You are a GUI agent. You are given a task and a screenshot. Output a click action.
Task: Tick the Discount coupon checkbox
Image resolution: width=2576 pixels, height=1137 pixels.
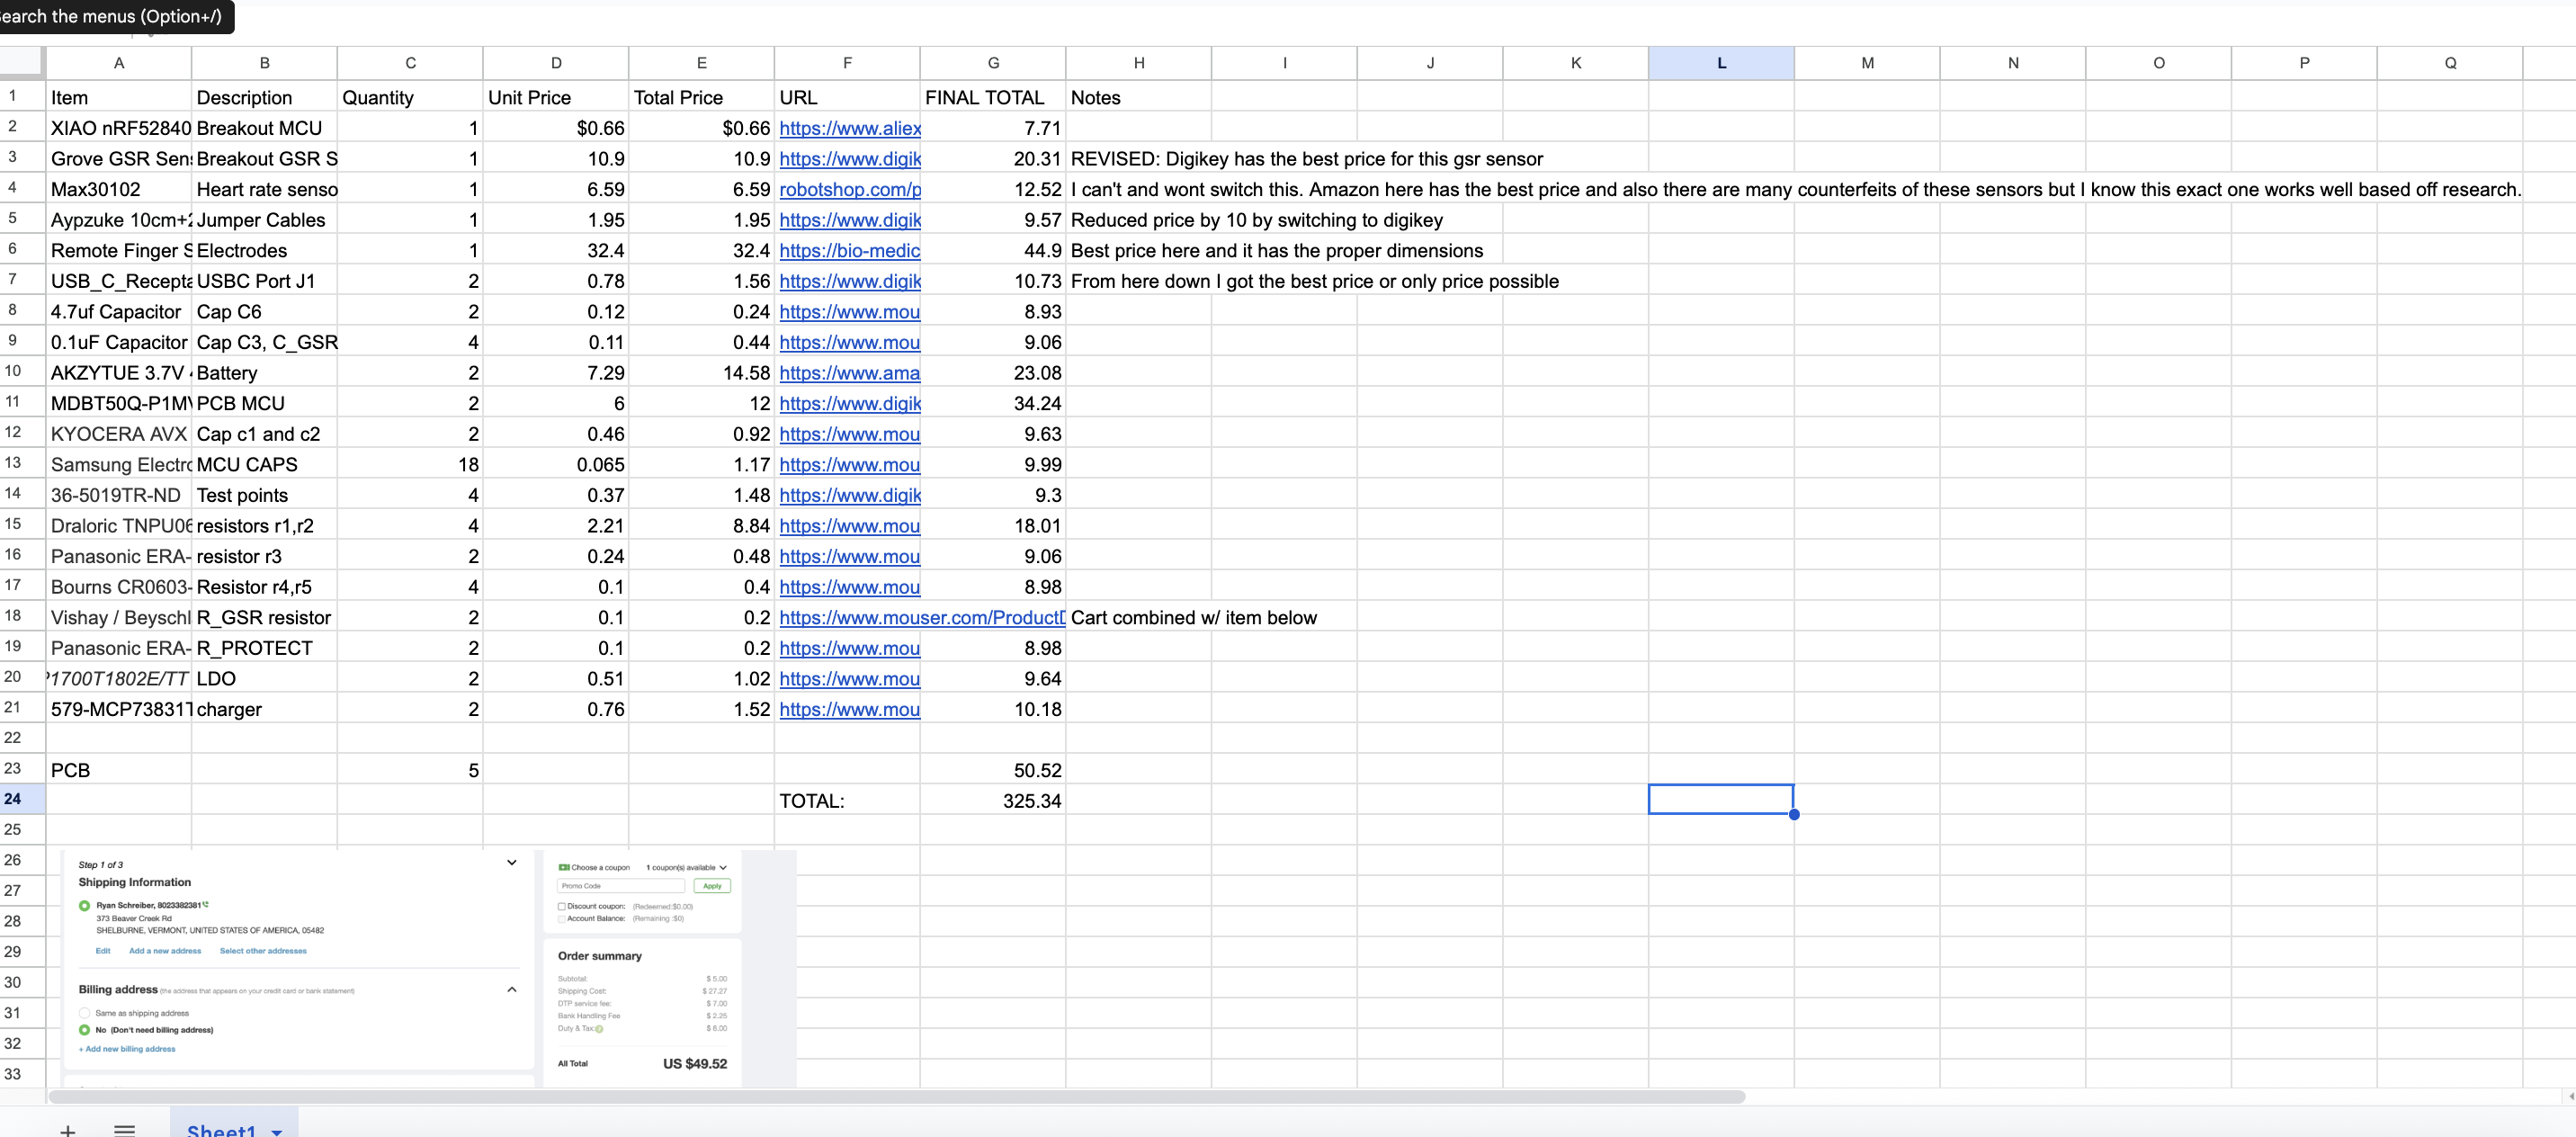562,906
